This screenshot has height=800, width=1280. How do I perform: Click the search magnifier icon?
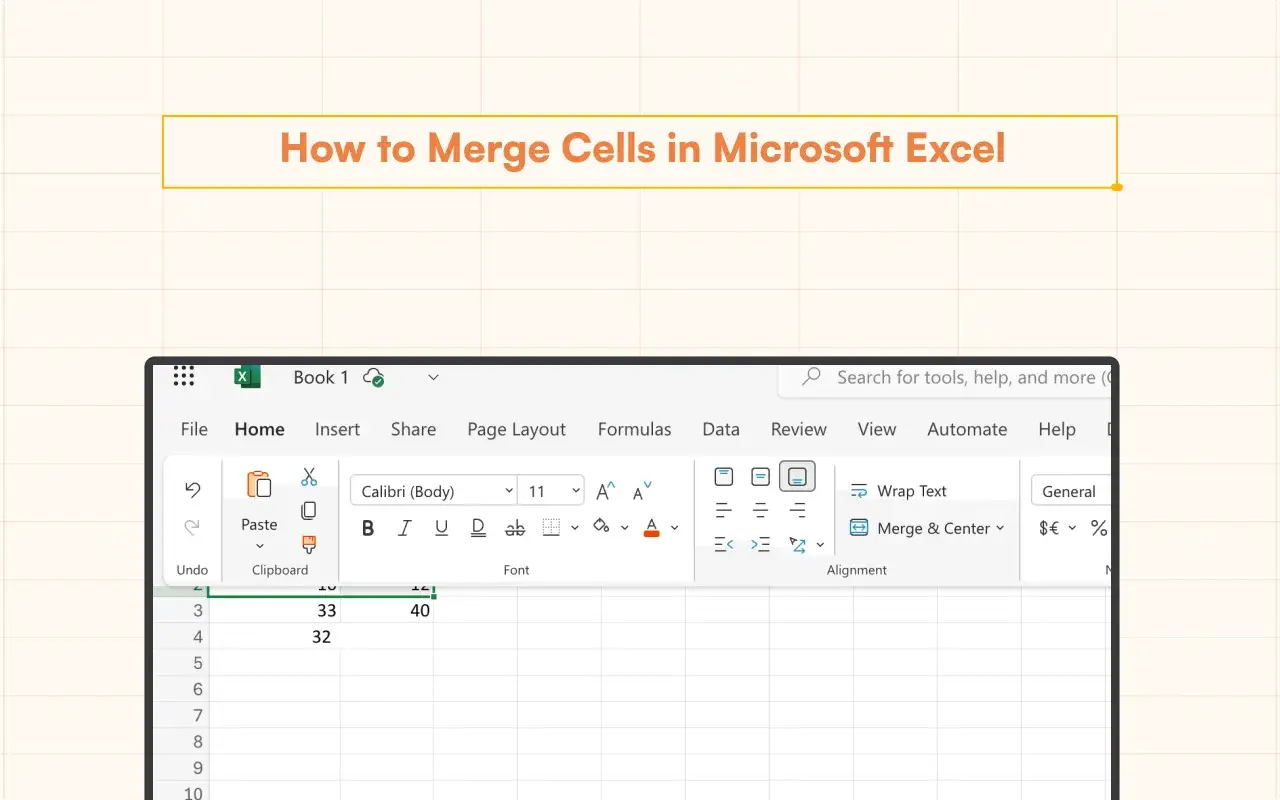812,377
